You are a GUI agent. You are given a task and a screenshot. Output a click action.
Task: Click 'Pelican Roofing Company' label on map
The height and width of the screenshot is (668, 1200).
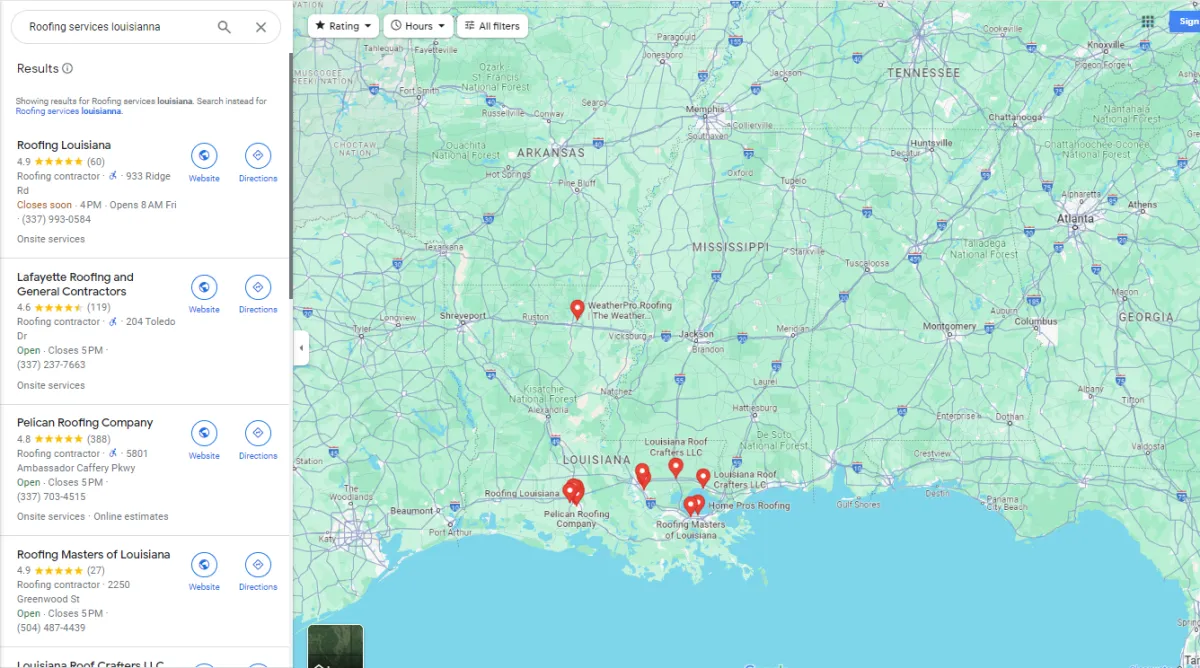click(x=576, y=519)
